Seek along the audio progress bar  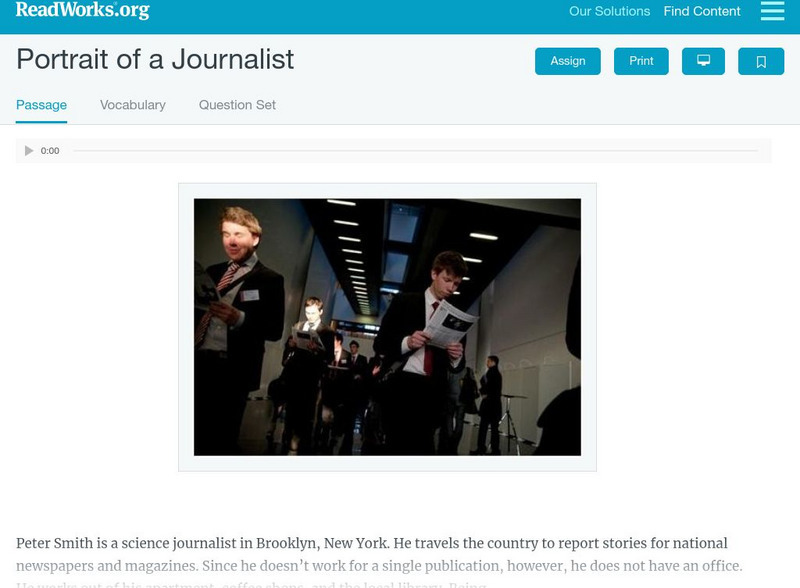click(x=415, y=151)
